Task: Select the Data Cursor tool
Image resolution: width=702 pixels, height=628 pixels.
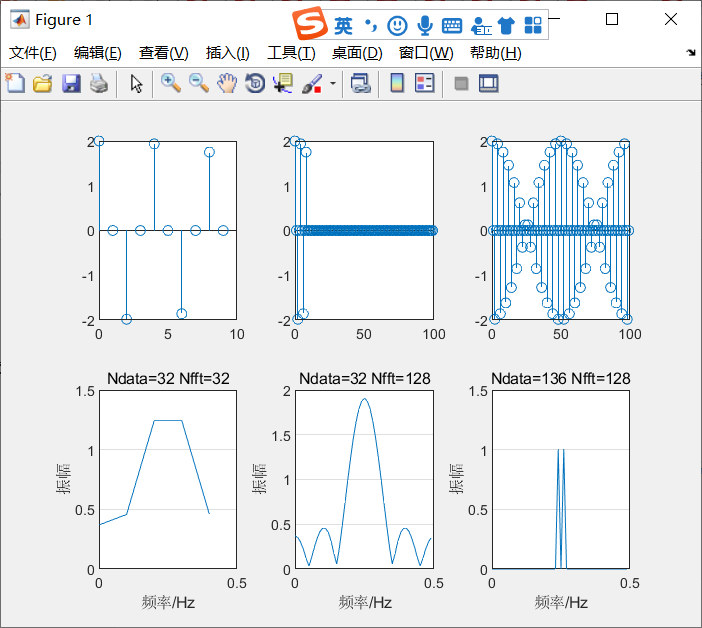Action: point(283,83)
